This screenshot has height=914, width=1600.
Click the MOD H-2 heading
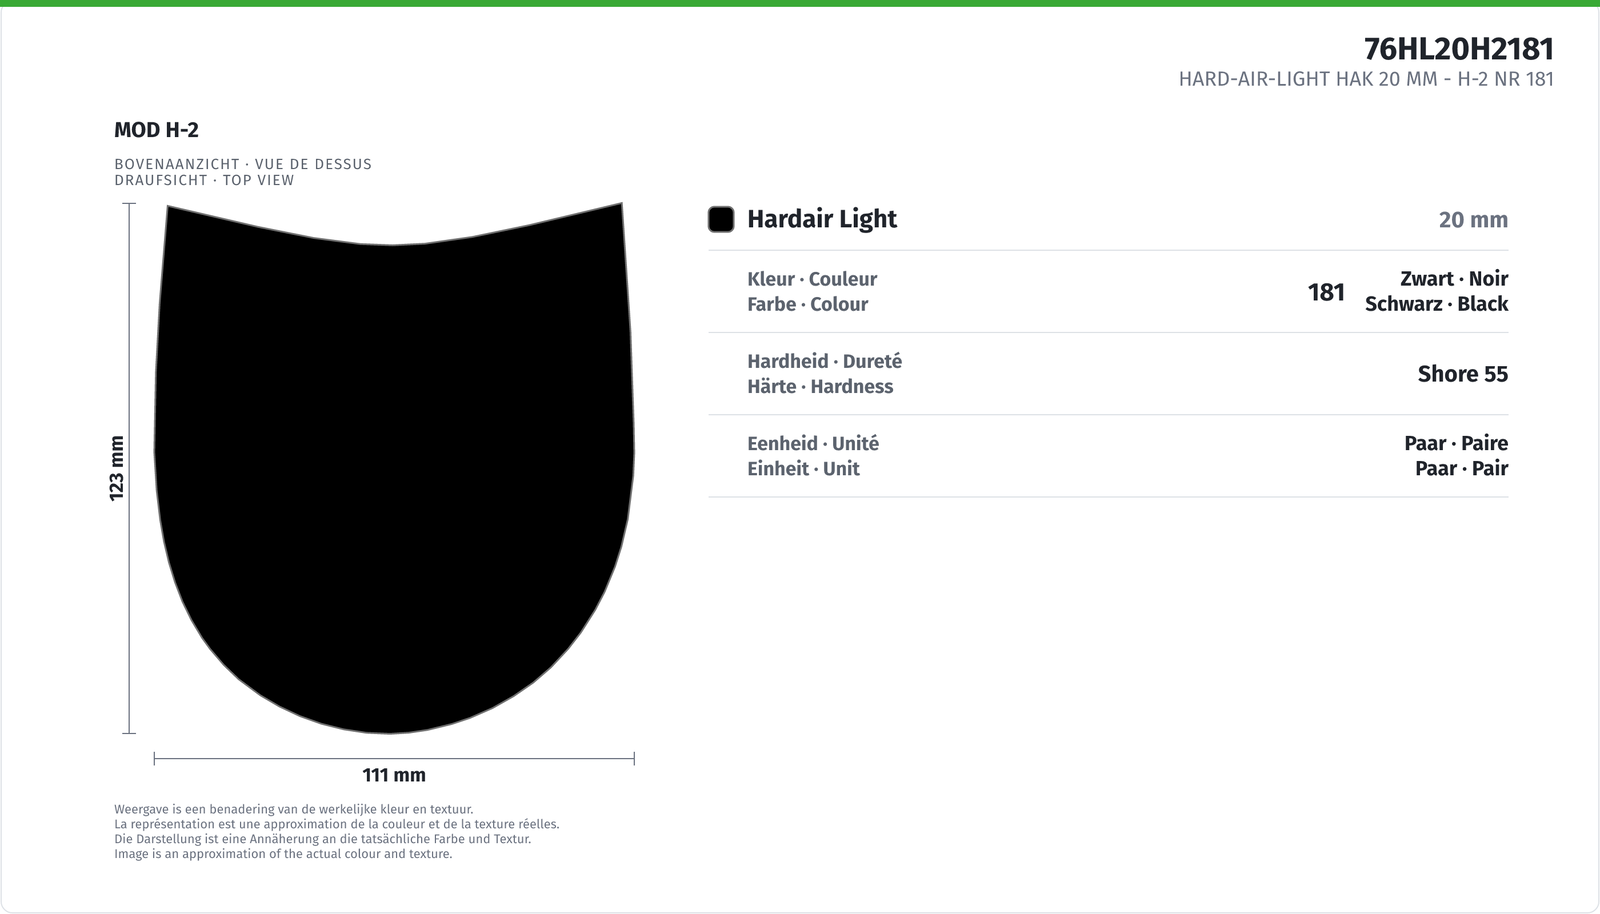[157, 130]
